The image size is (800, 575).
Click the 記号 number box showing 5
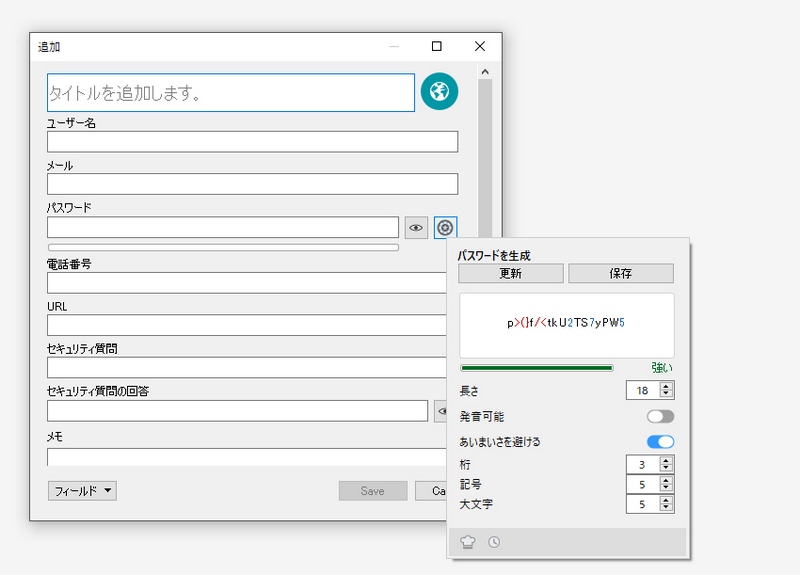(x=642, y=484)
